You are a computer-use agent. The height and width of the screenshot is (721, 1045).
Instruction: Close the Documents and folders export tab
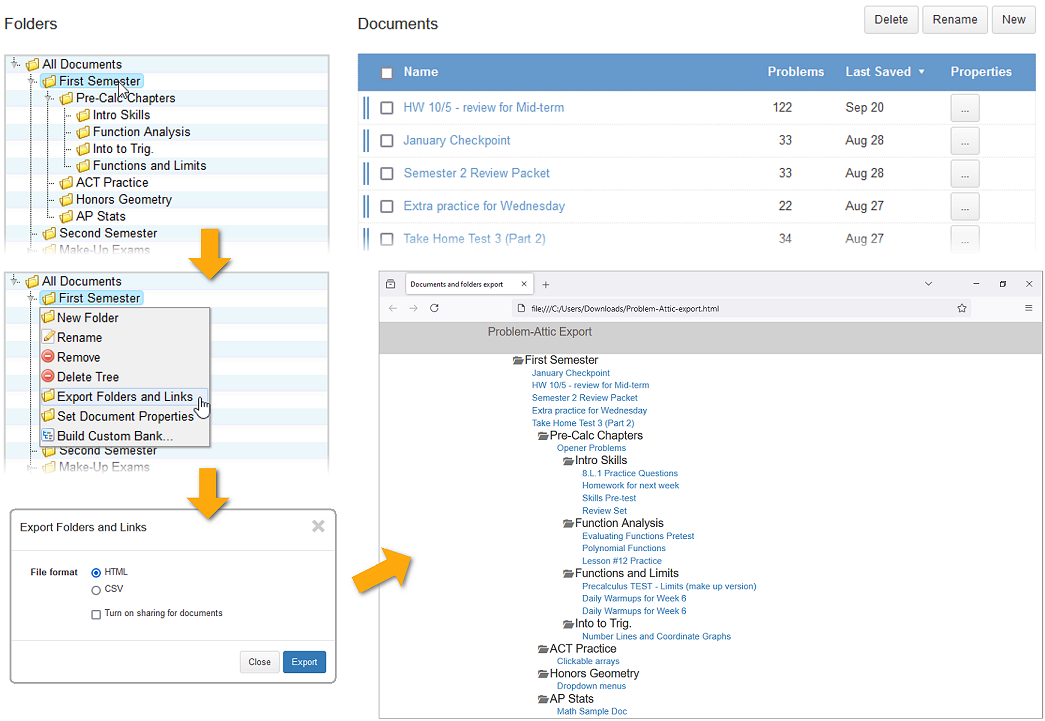(x=524, y=284)
